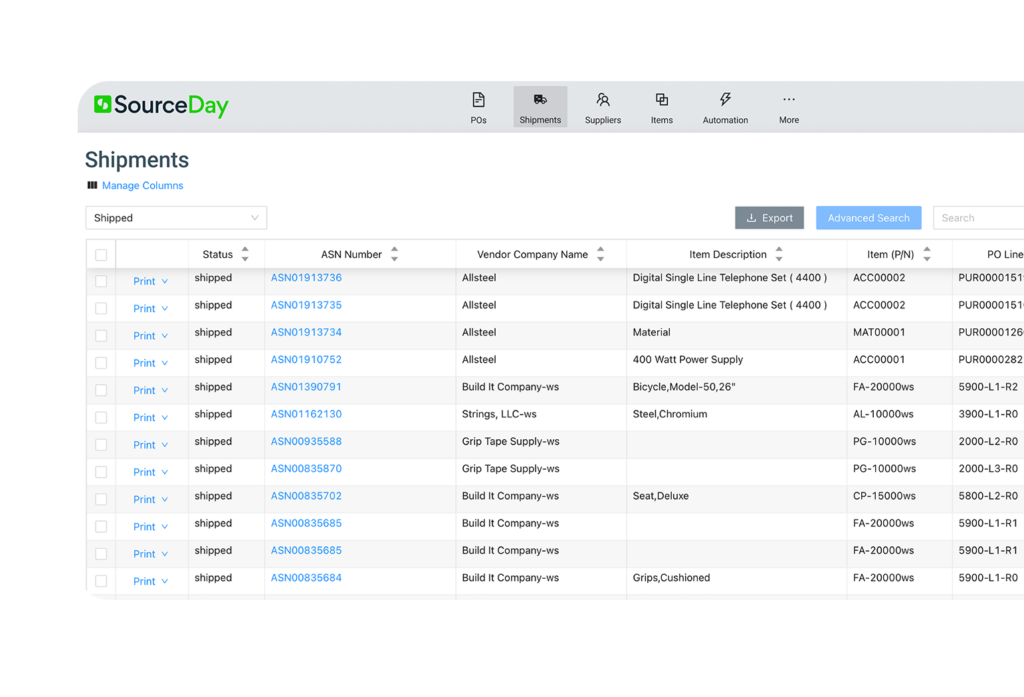
Task: Expand Print options for ASN01913735 row
Action: (150, 309)
